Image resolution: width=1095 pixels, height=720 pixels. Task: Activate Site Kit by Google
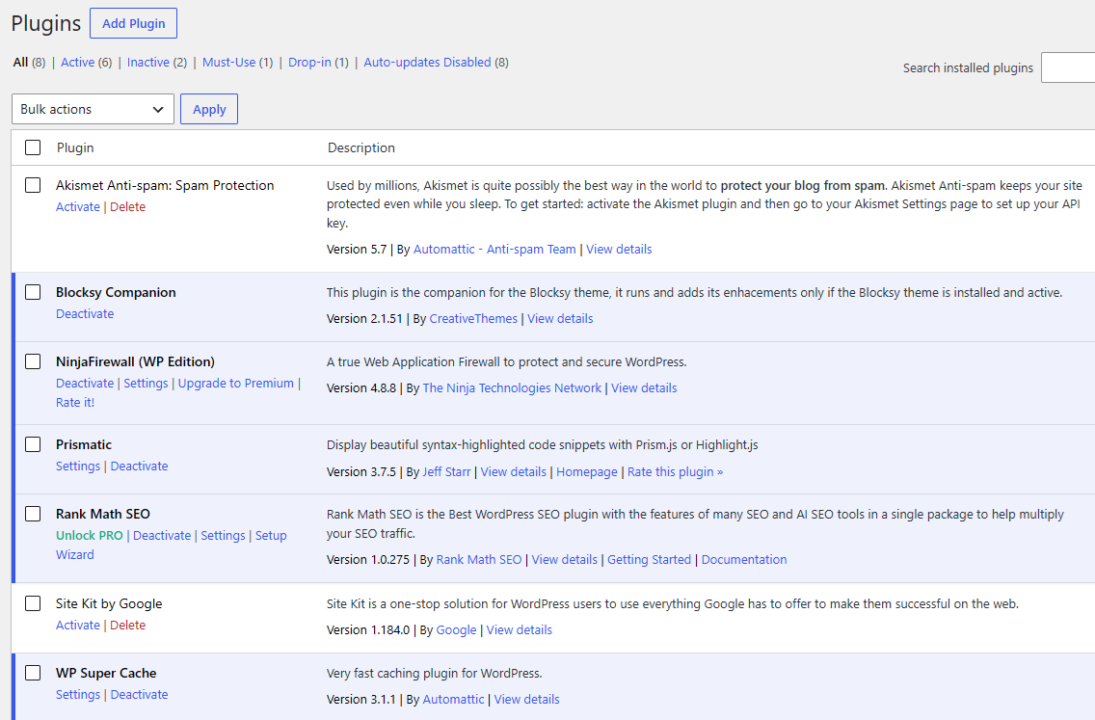pyautogui.click(x=78, y=625)
